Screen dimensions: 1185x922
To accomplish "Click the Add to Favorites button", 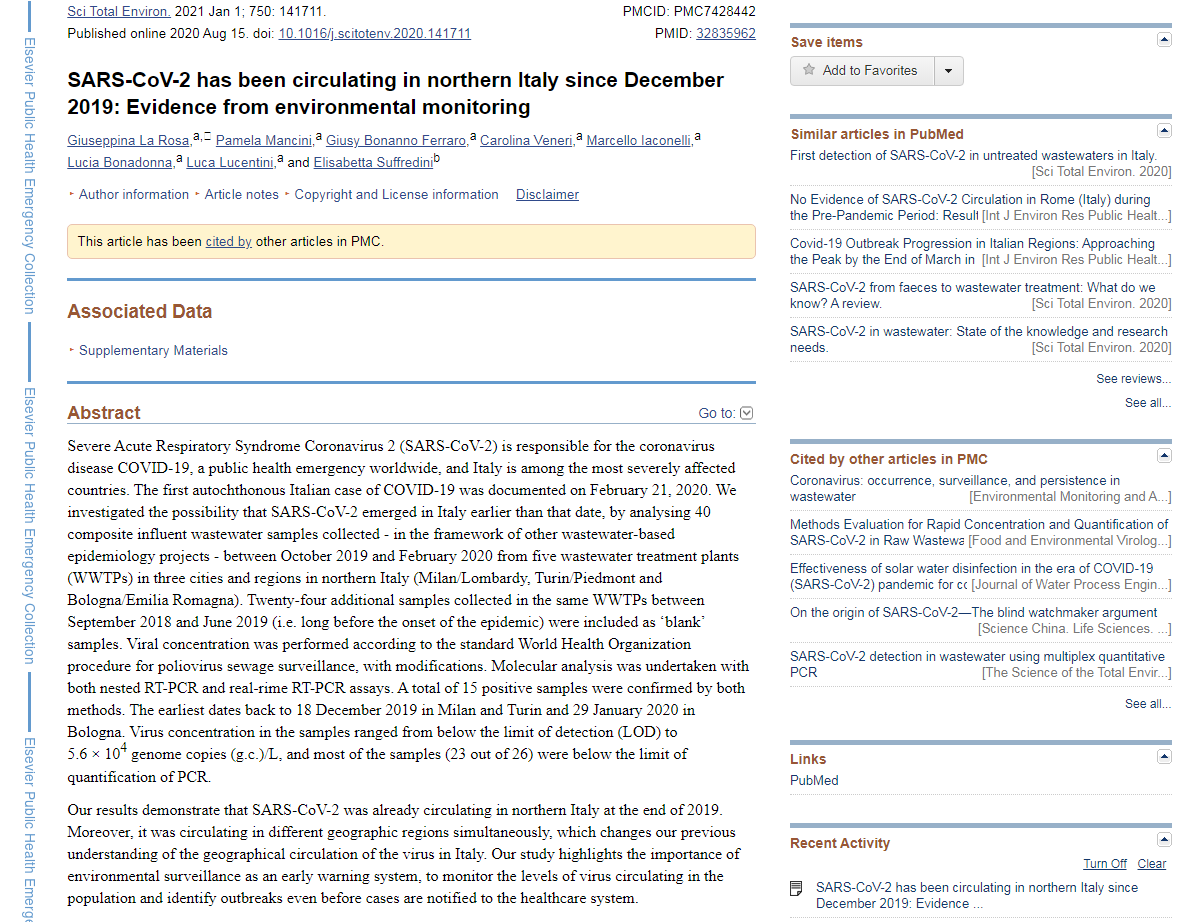I will [862, 71].
